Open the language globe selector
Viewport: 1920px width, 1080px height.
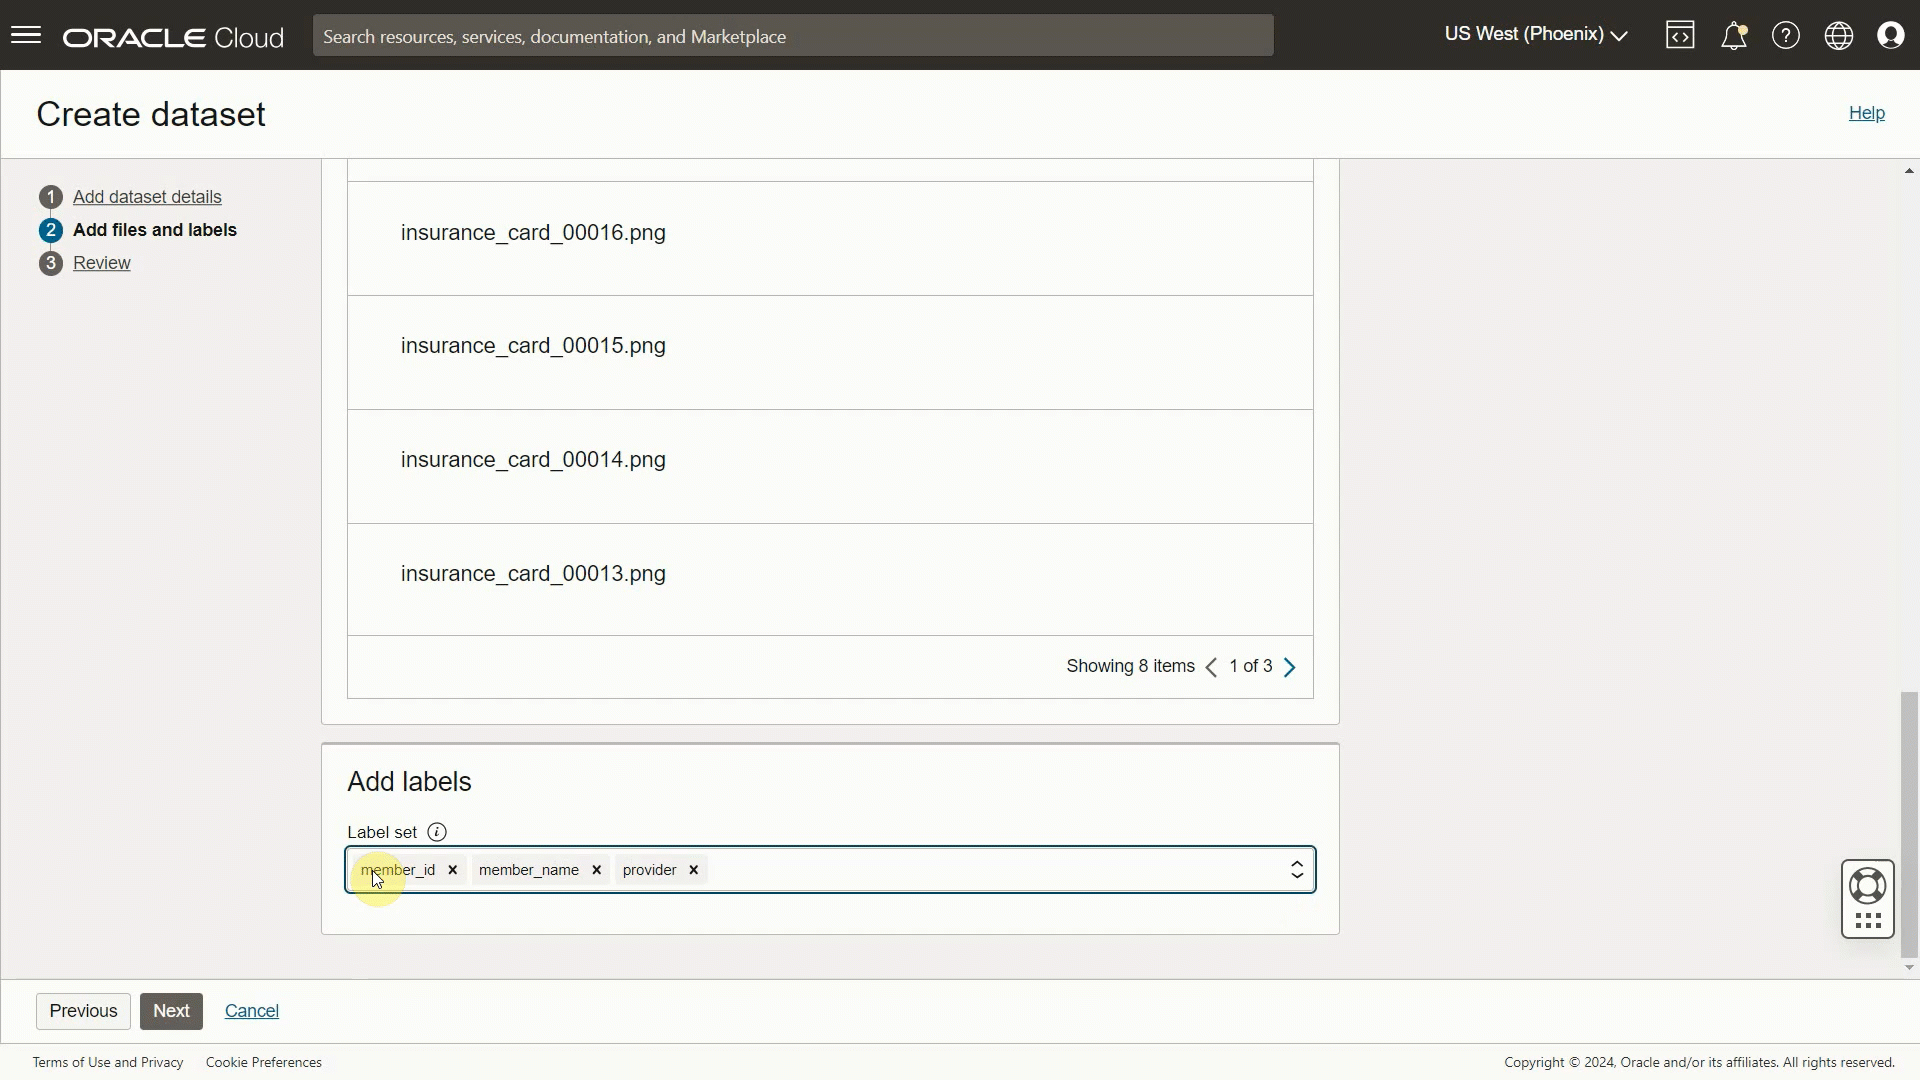pos(1840,34)
